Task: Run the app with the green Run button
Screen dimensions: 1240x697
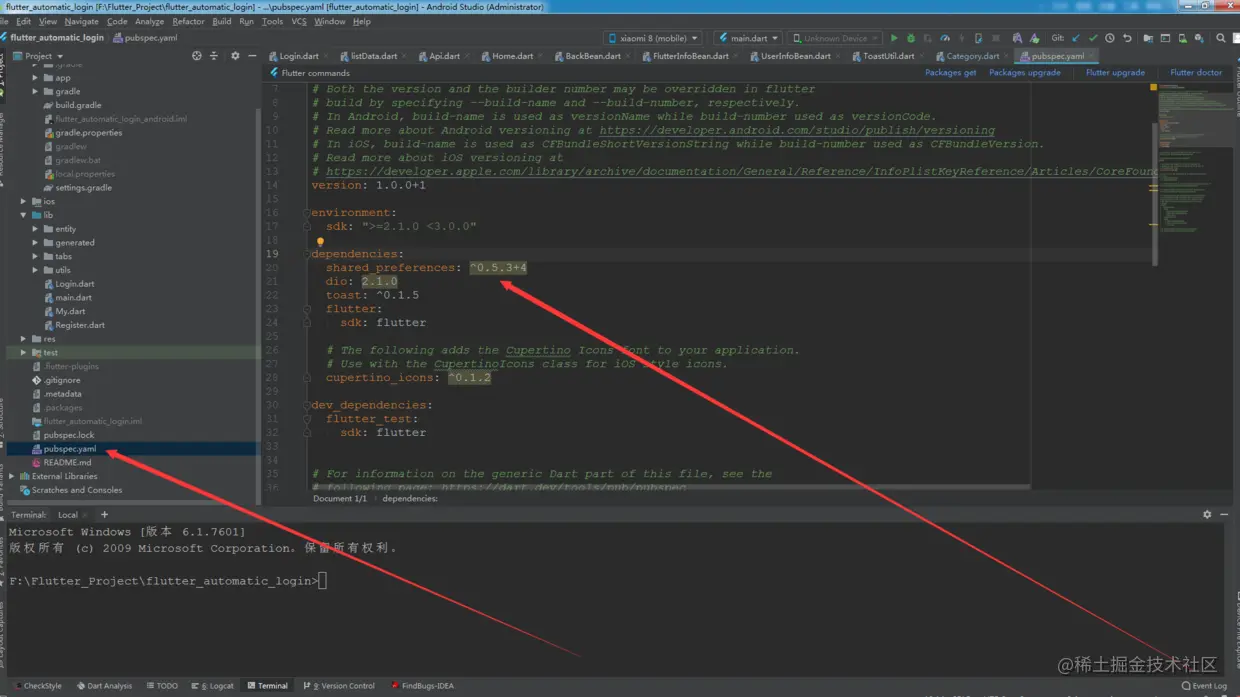Action: pyautogui.click(x=894, y=38)
